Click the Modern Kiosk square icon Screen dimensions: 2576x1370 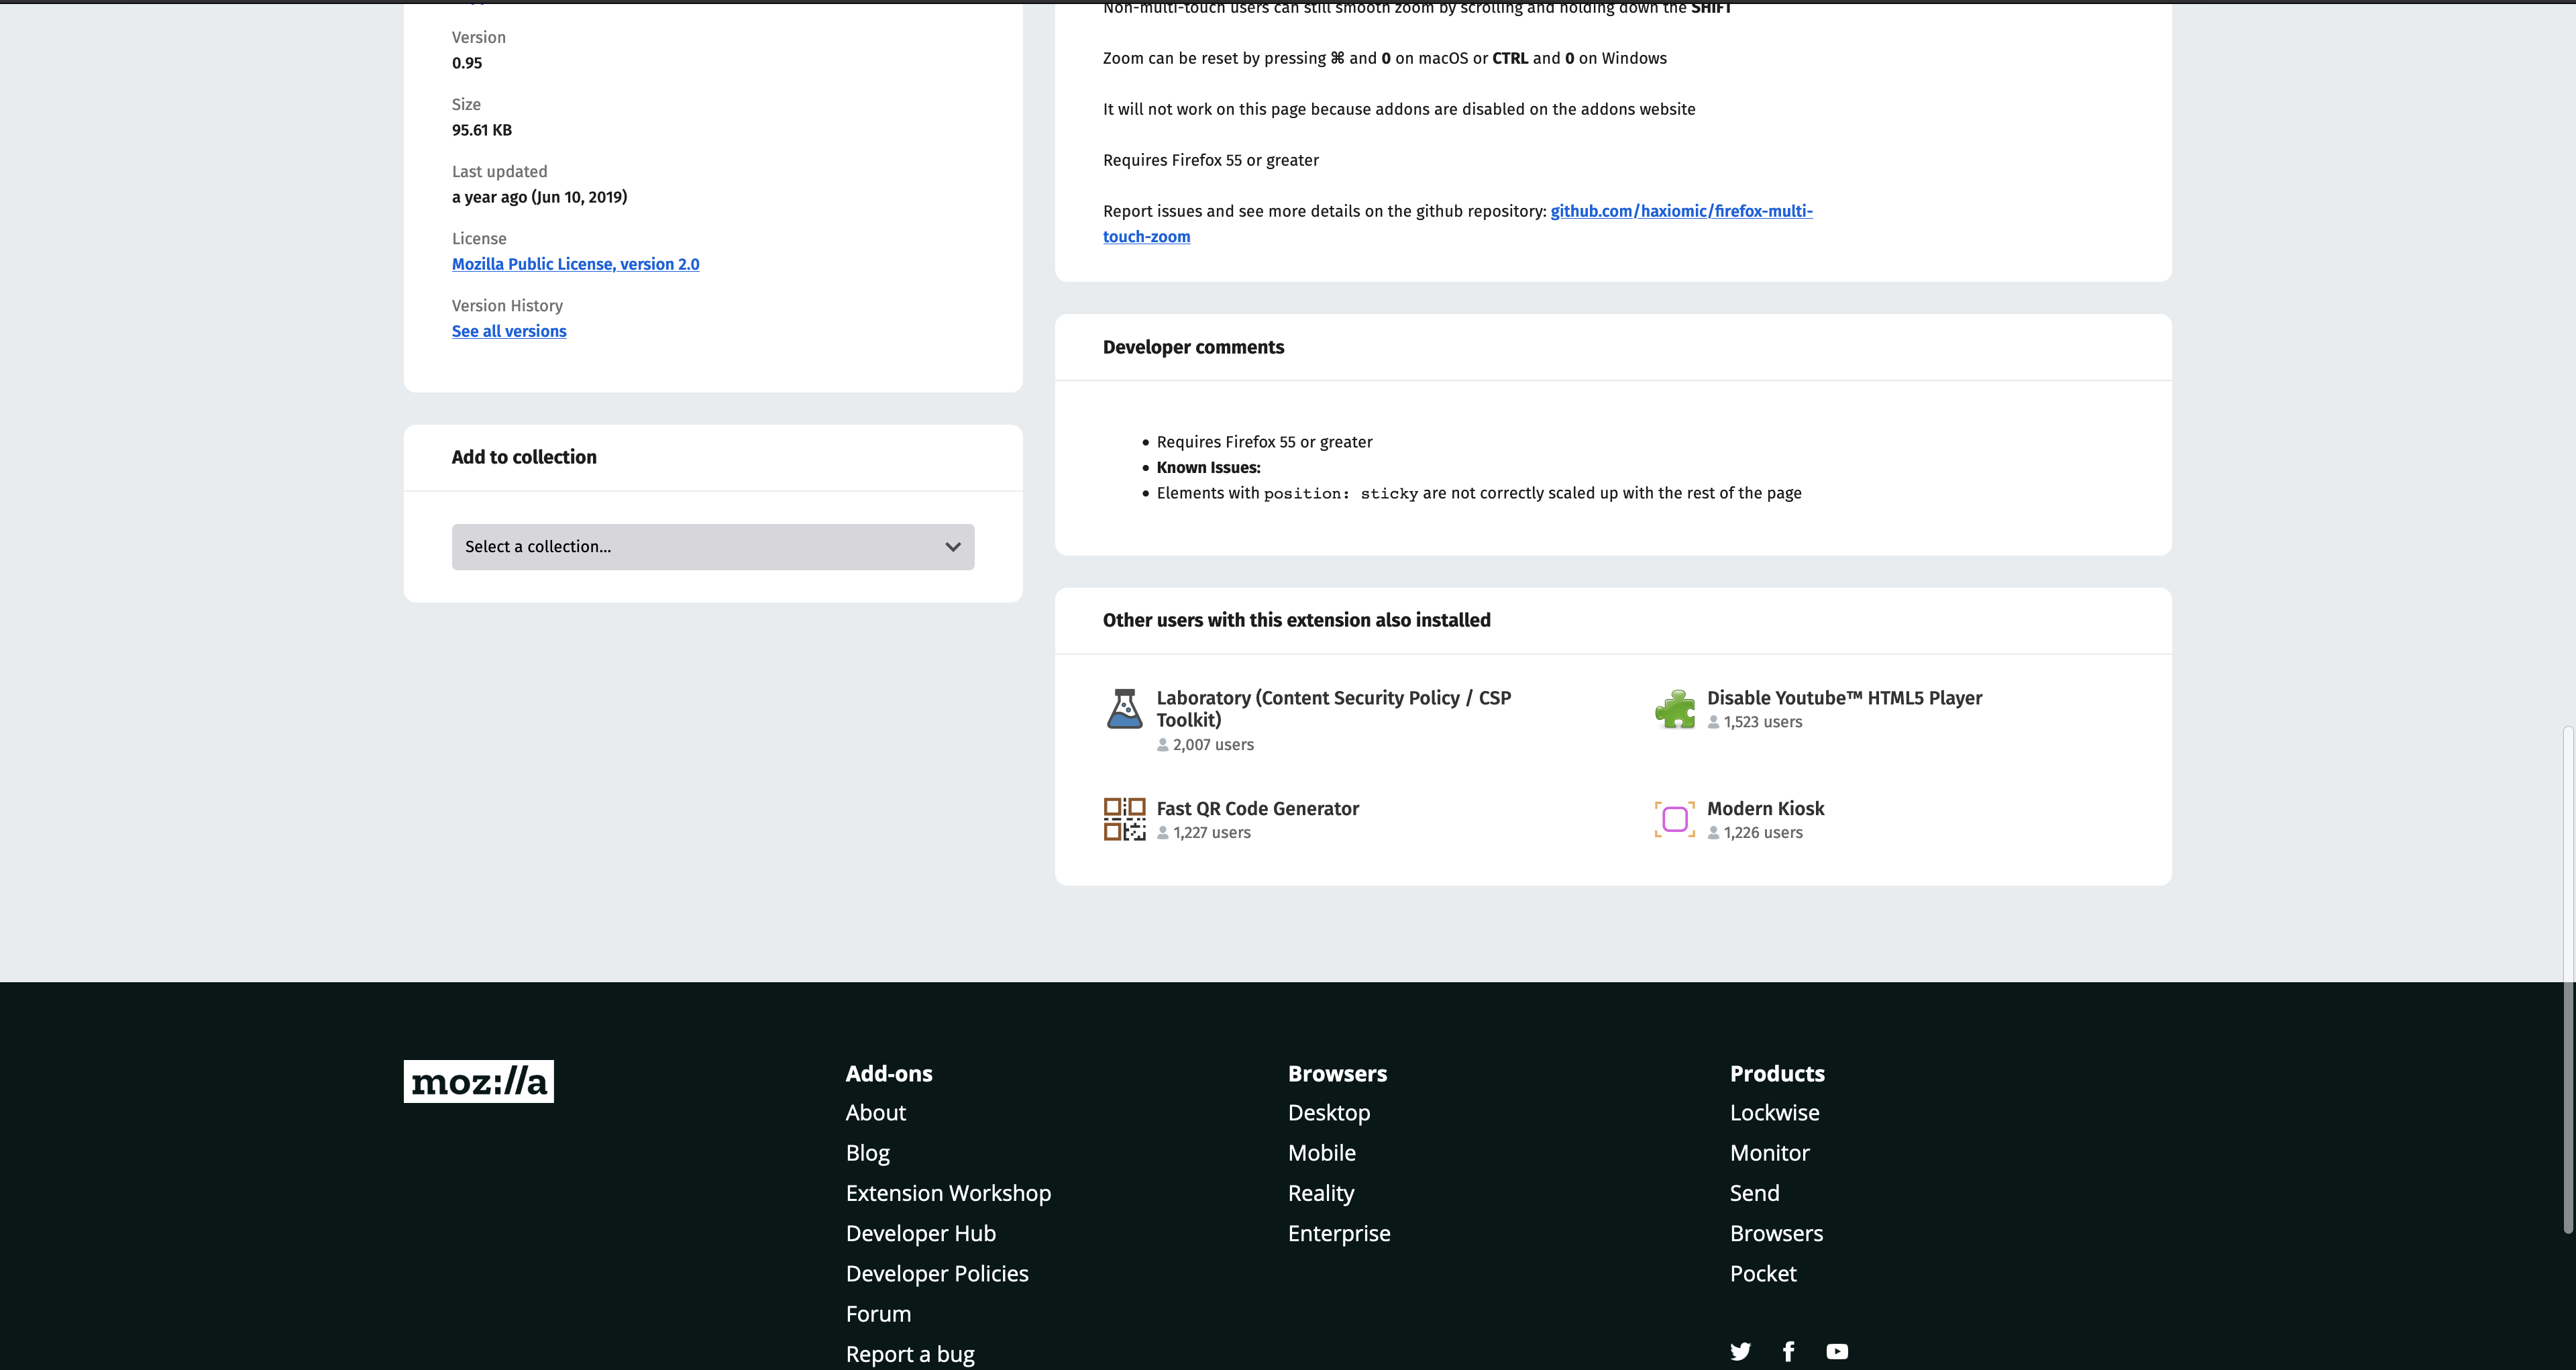pyautogui.click(x=1674, y=819)
